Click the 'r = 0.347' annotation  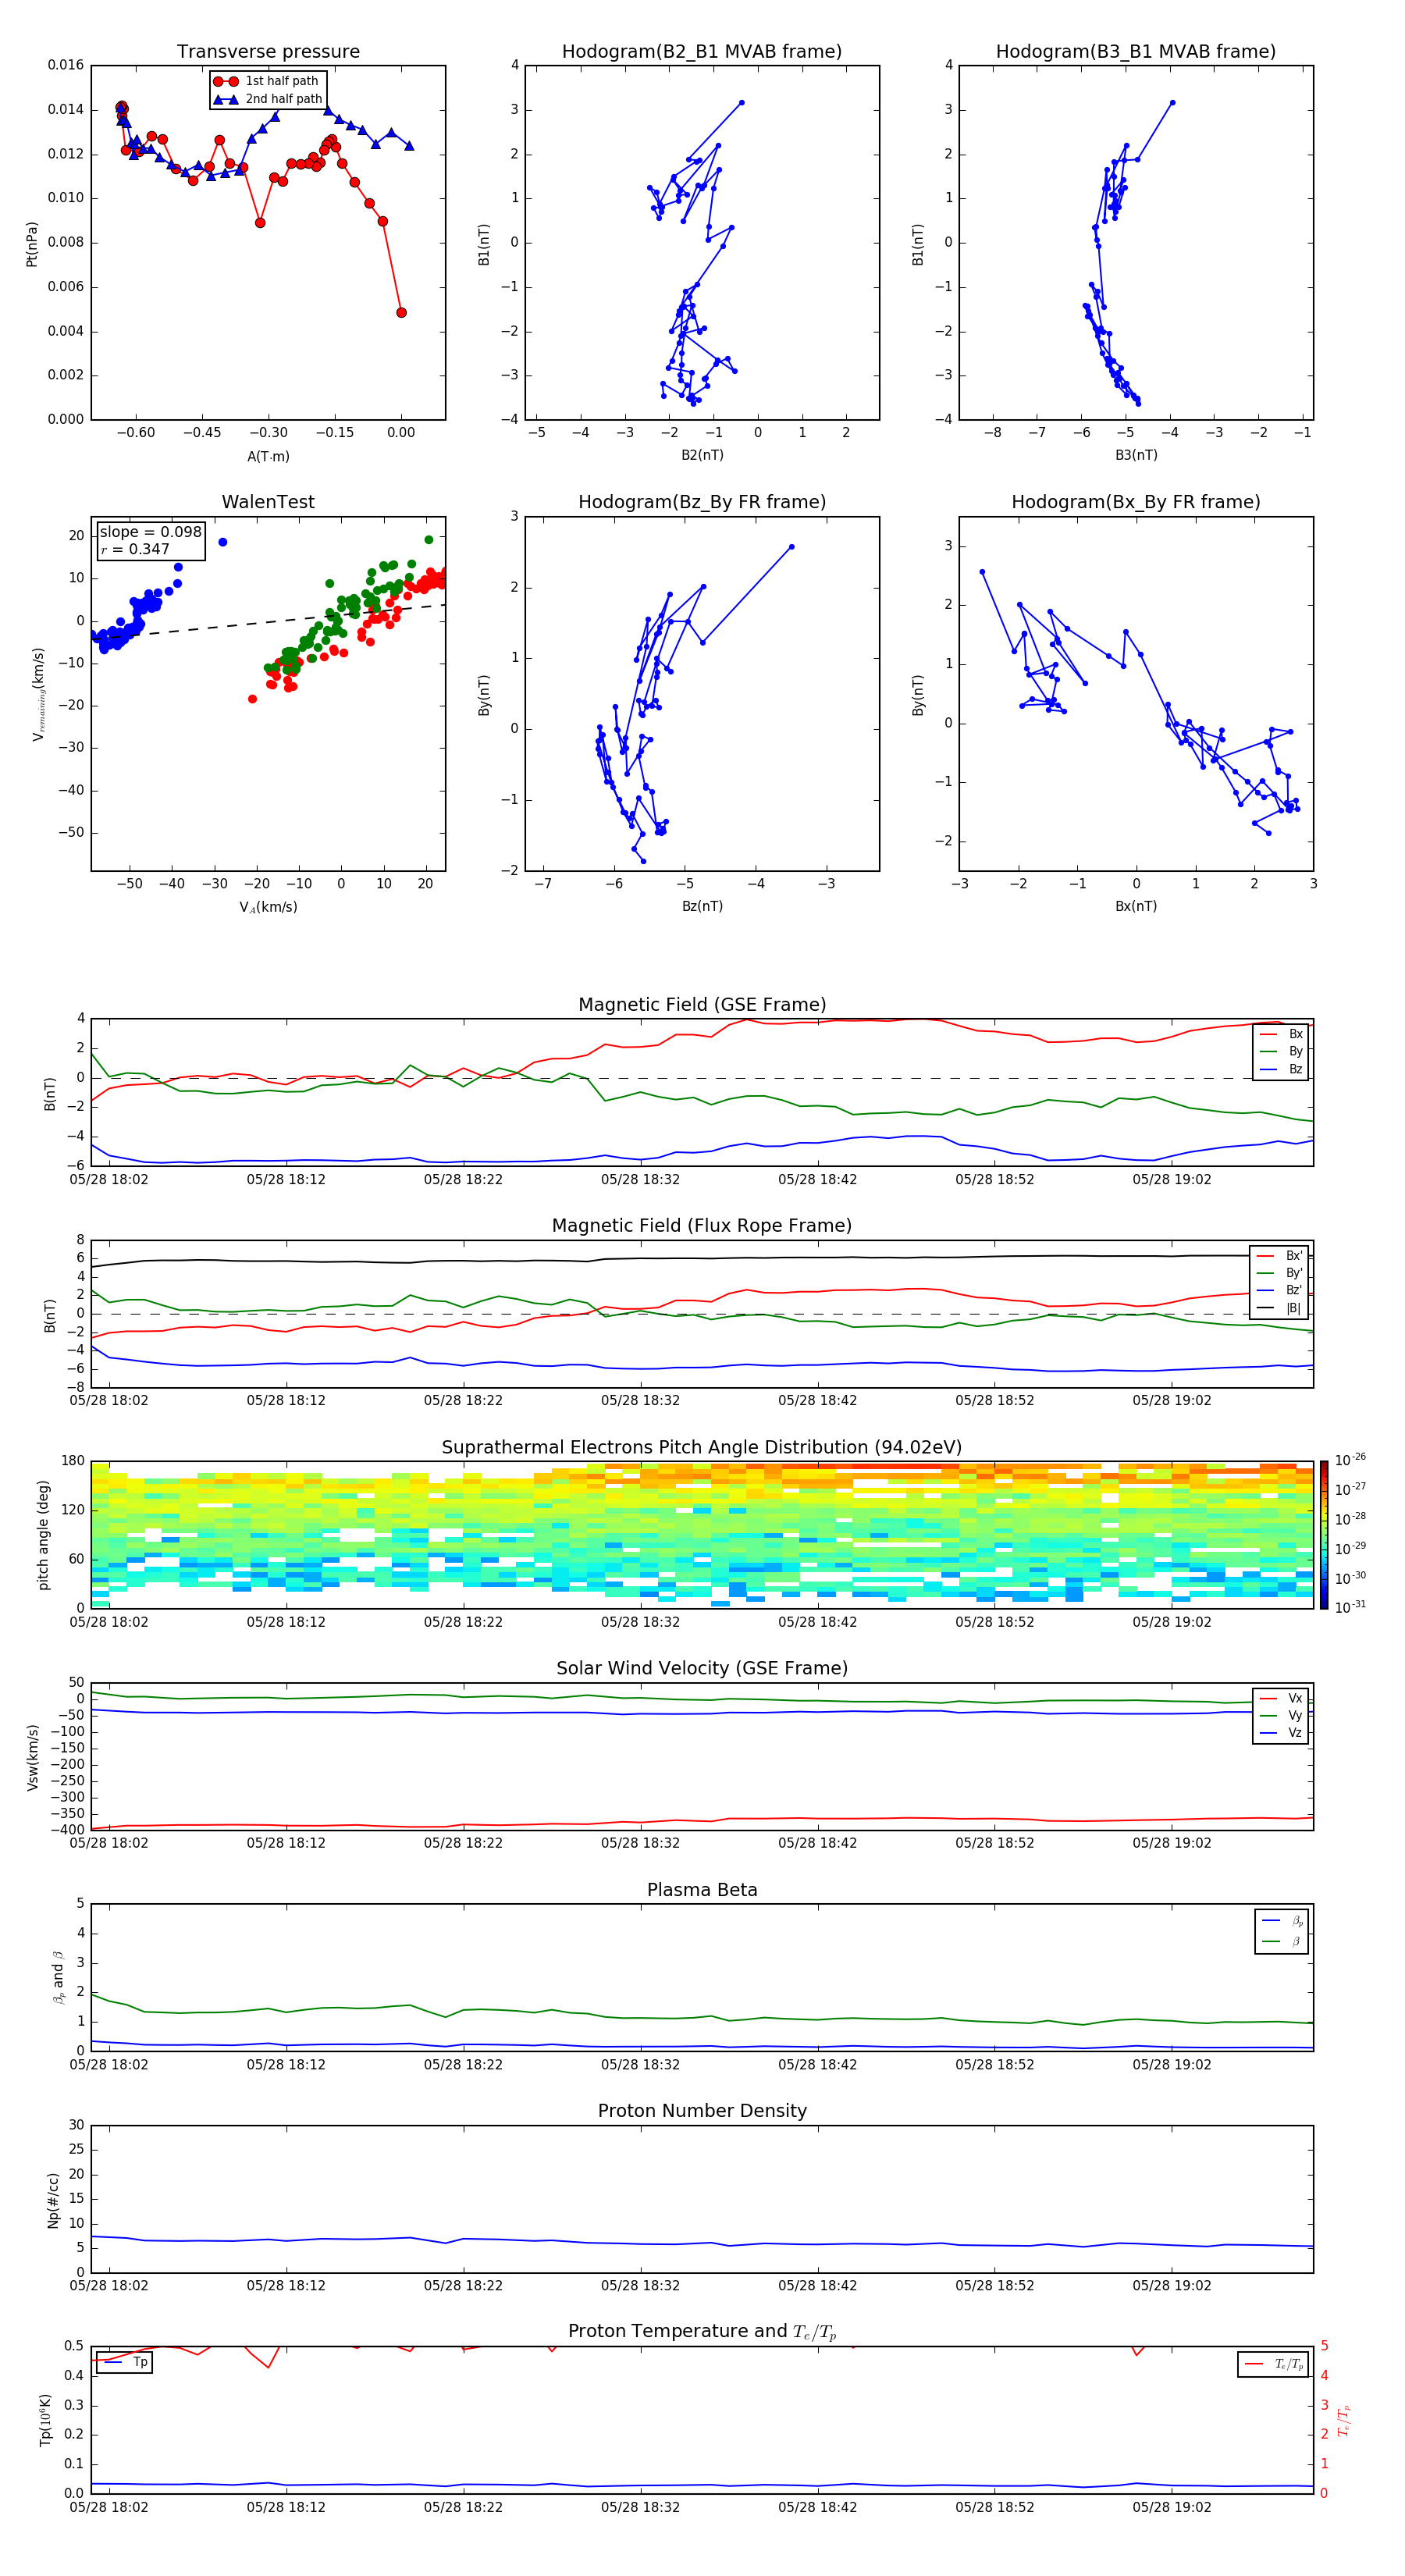click(x=135, y=549)
